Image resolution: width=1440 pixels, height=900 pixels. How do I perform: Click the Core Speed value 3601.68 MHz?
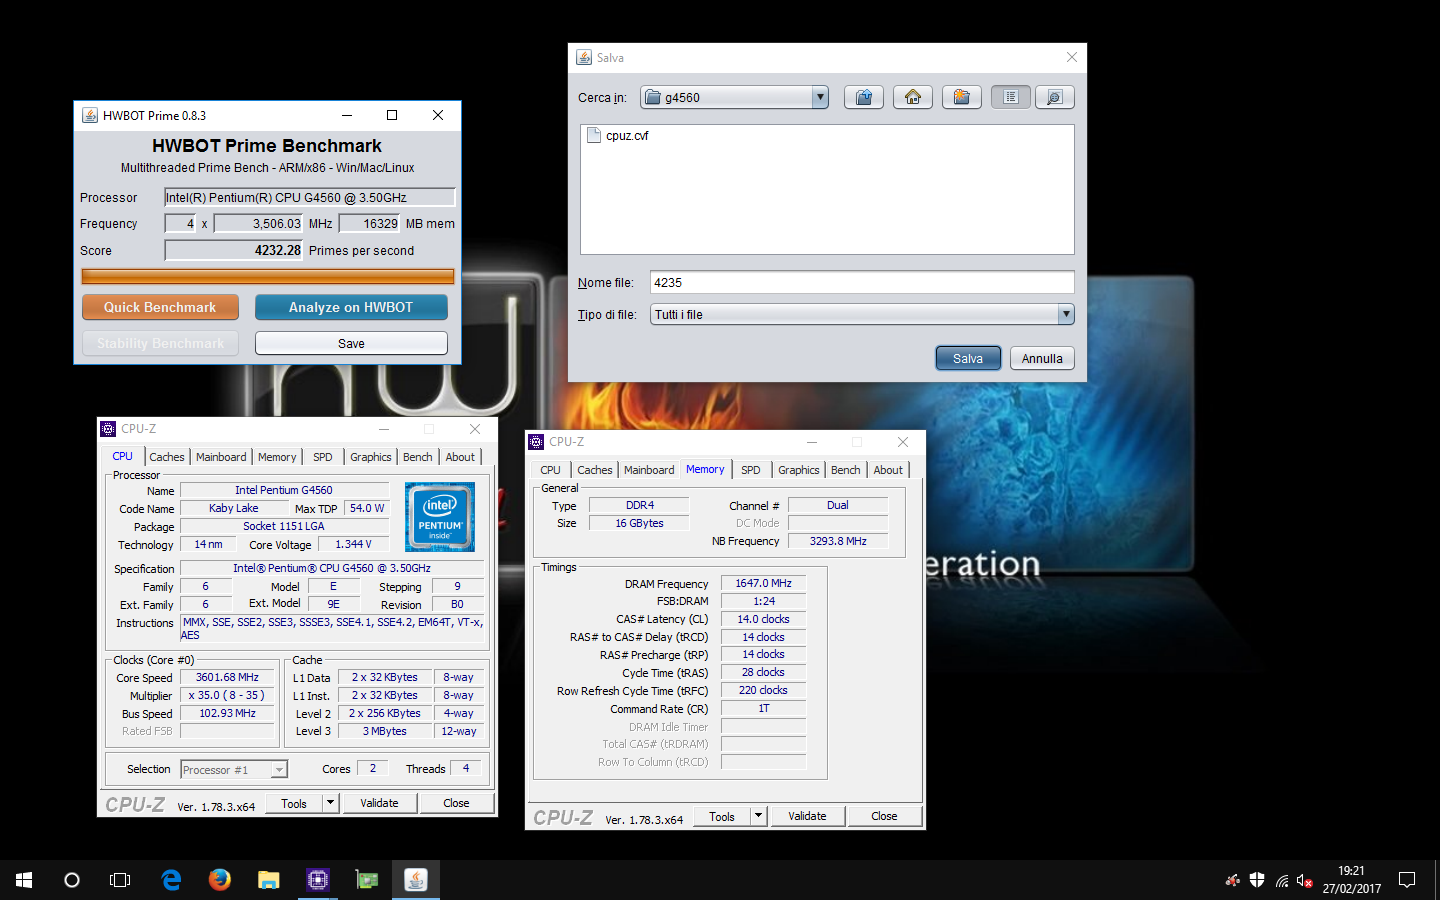[x=227, y=677]
